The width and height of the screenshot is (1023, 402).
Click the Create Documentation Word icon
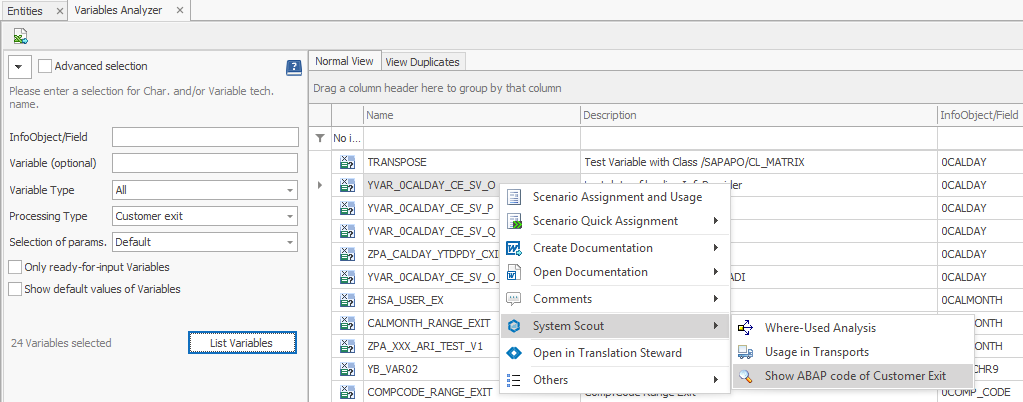514,248
